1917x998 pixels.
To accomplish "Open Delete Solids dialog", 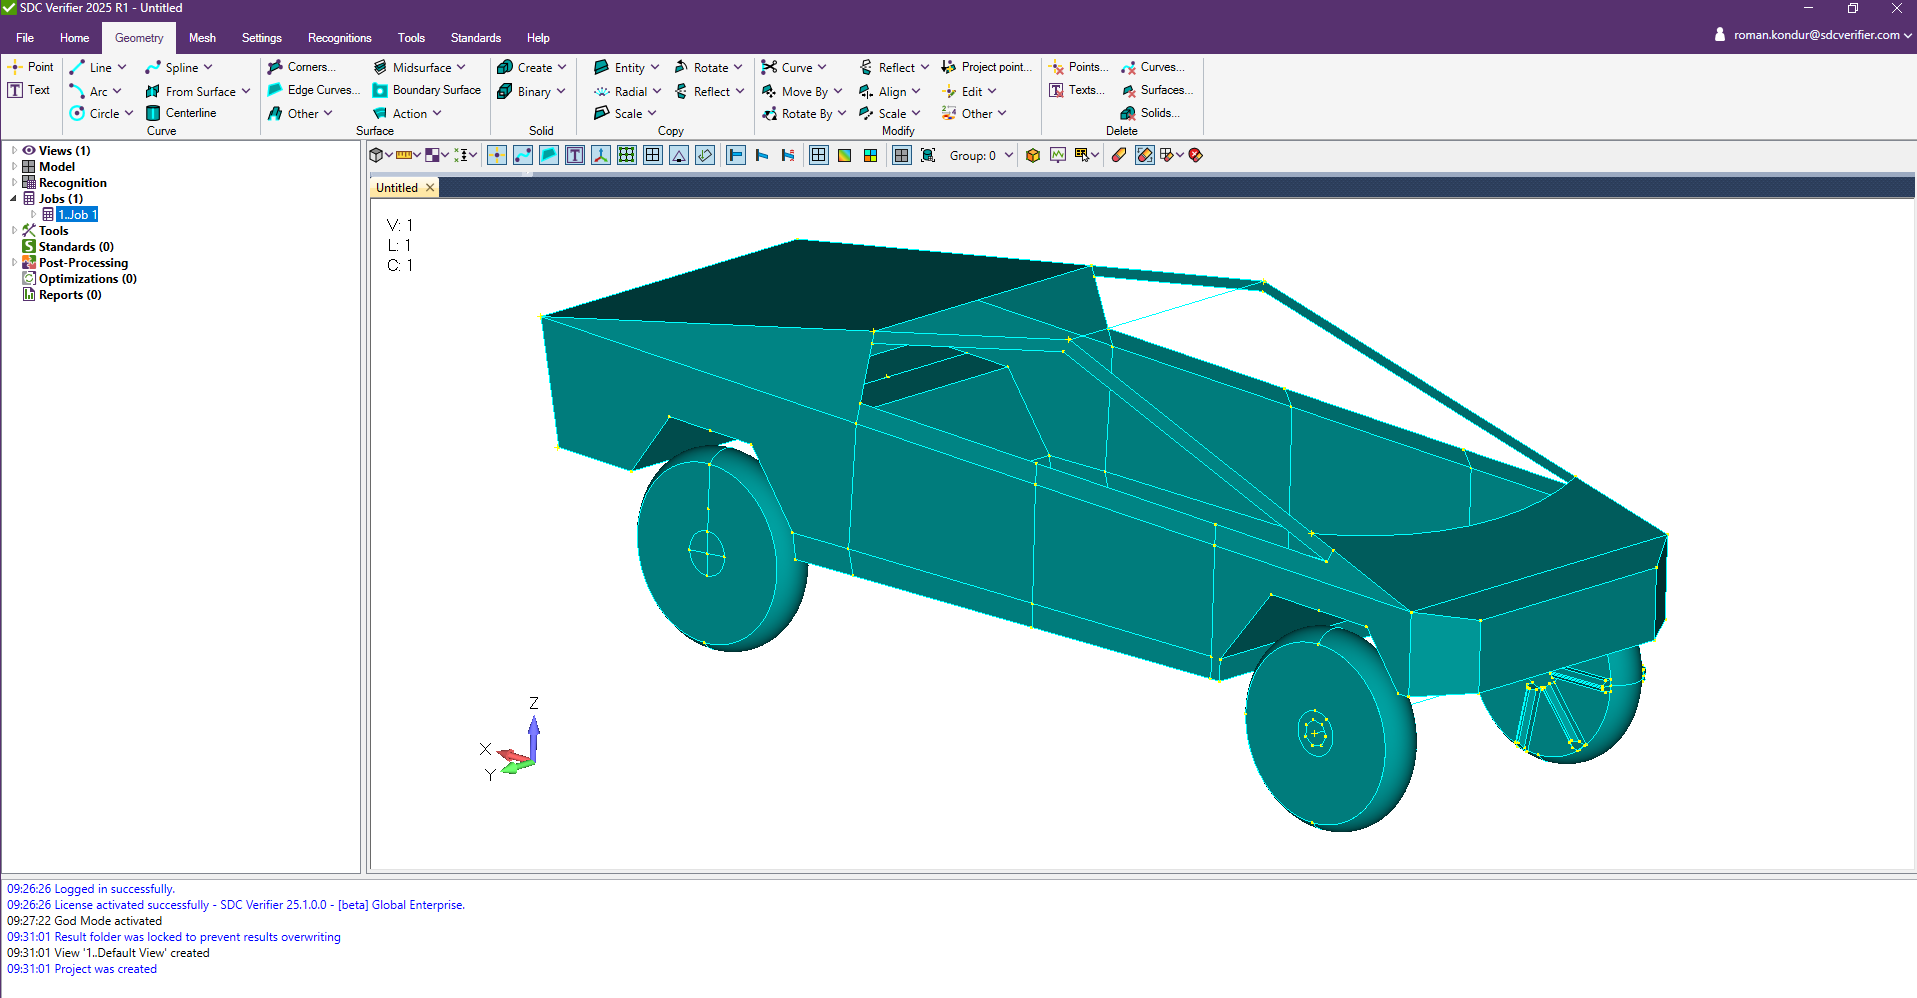I will [x=1150, y=113].
